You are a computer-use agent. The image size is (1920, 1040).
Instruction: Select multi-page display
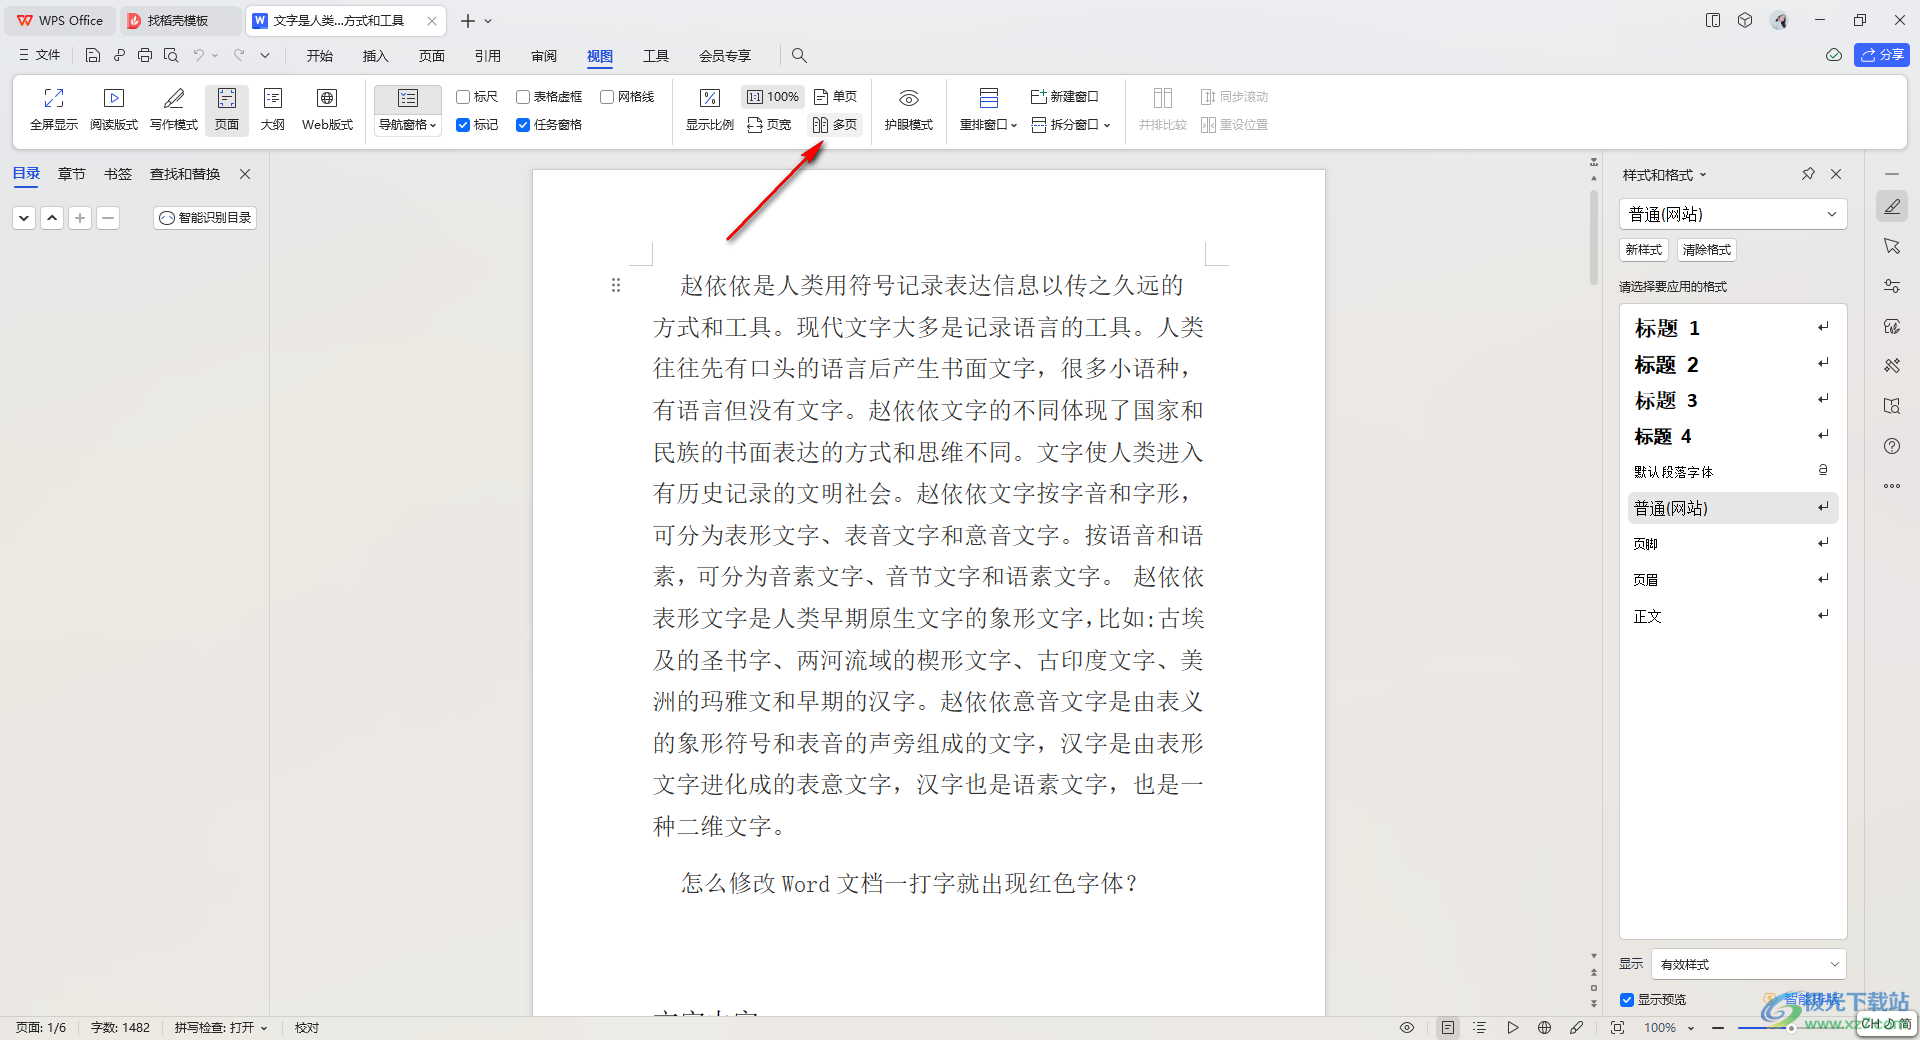[836, 125]
